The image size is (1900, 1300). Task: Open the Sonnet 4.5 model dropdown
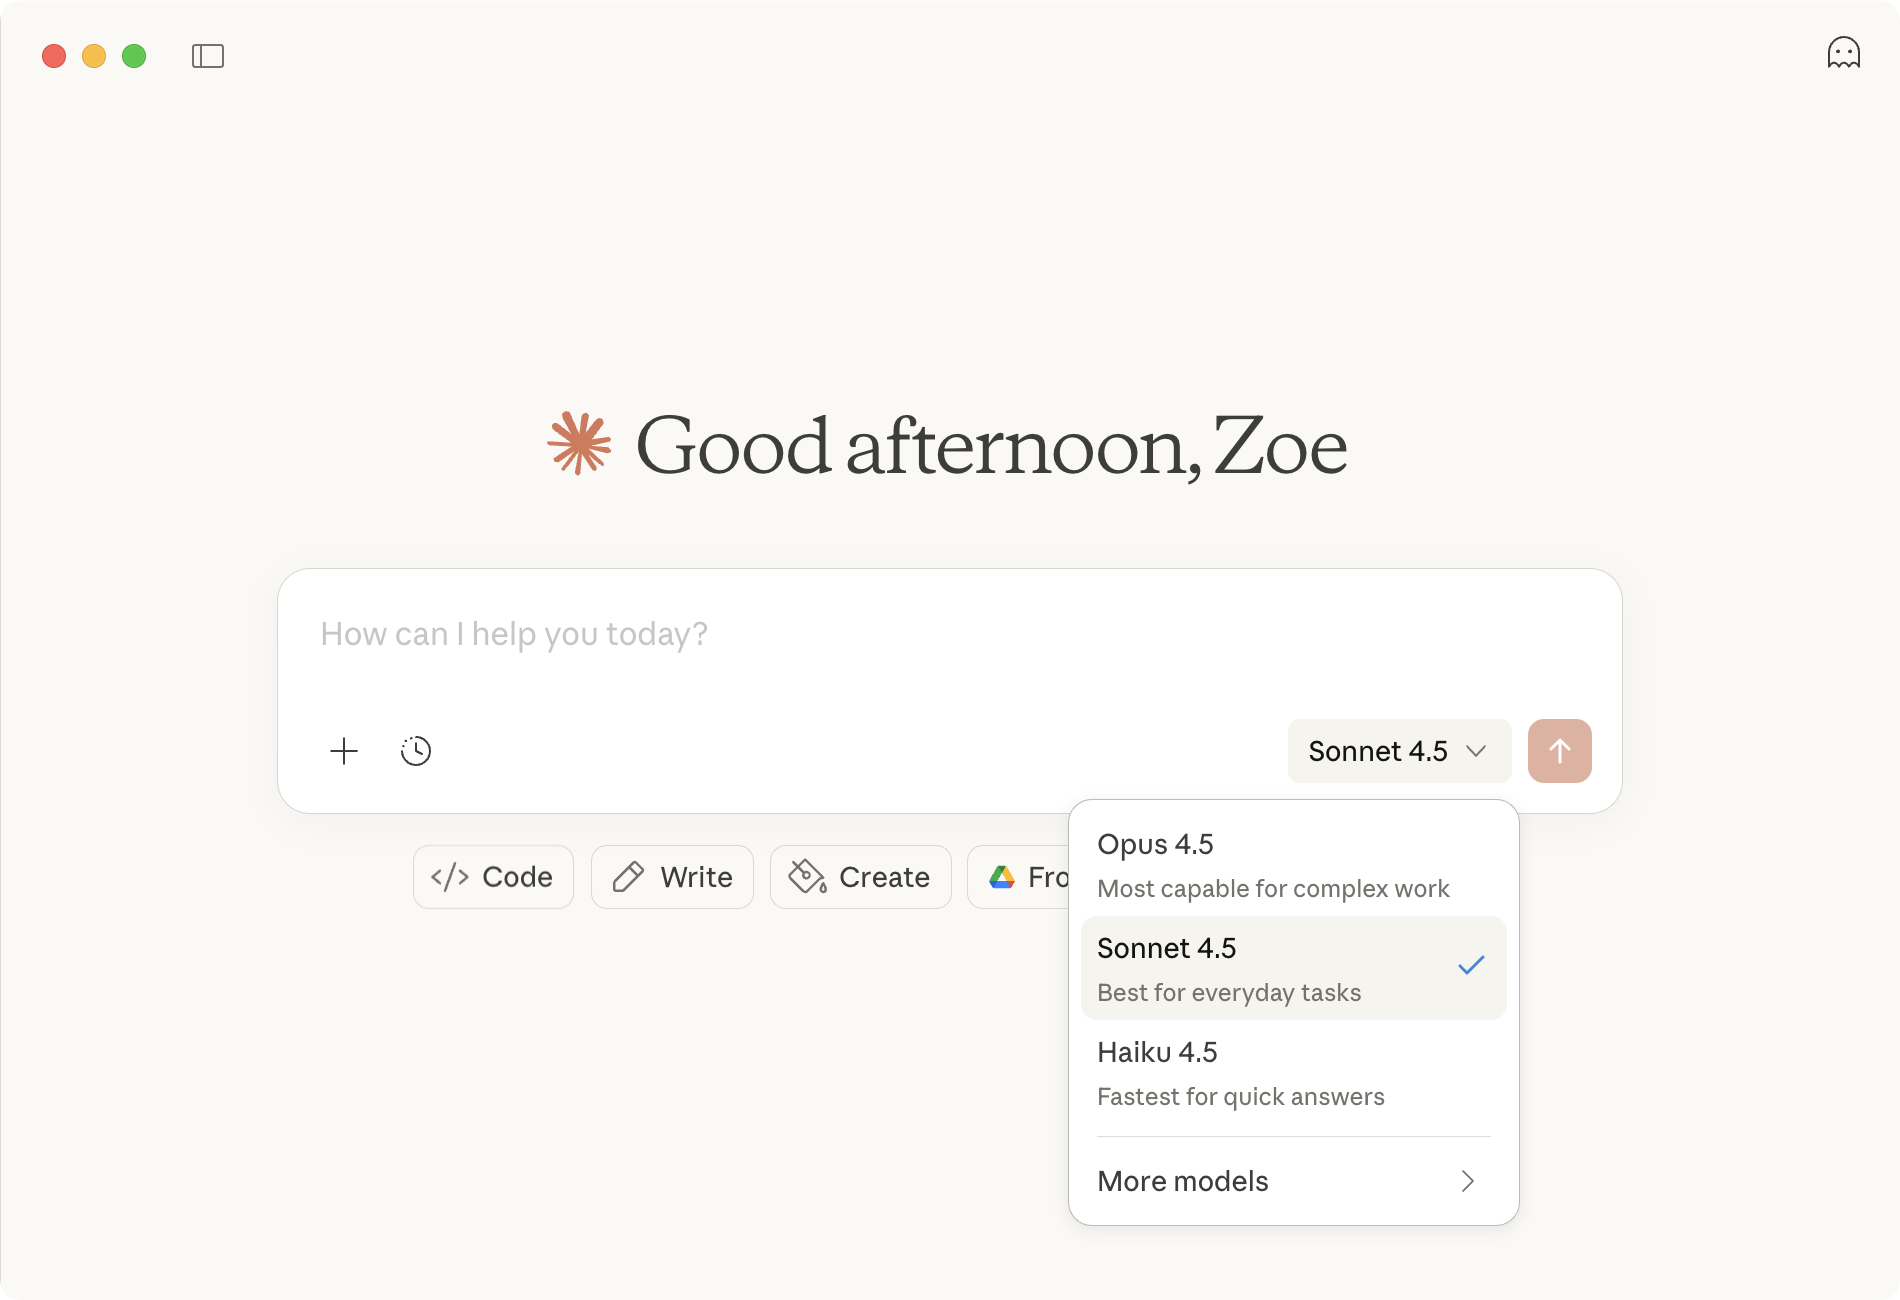click(x=1398, y=751)
